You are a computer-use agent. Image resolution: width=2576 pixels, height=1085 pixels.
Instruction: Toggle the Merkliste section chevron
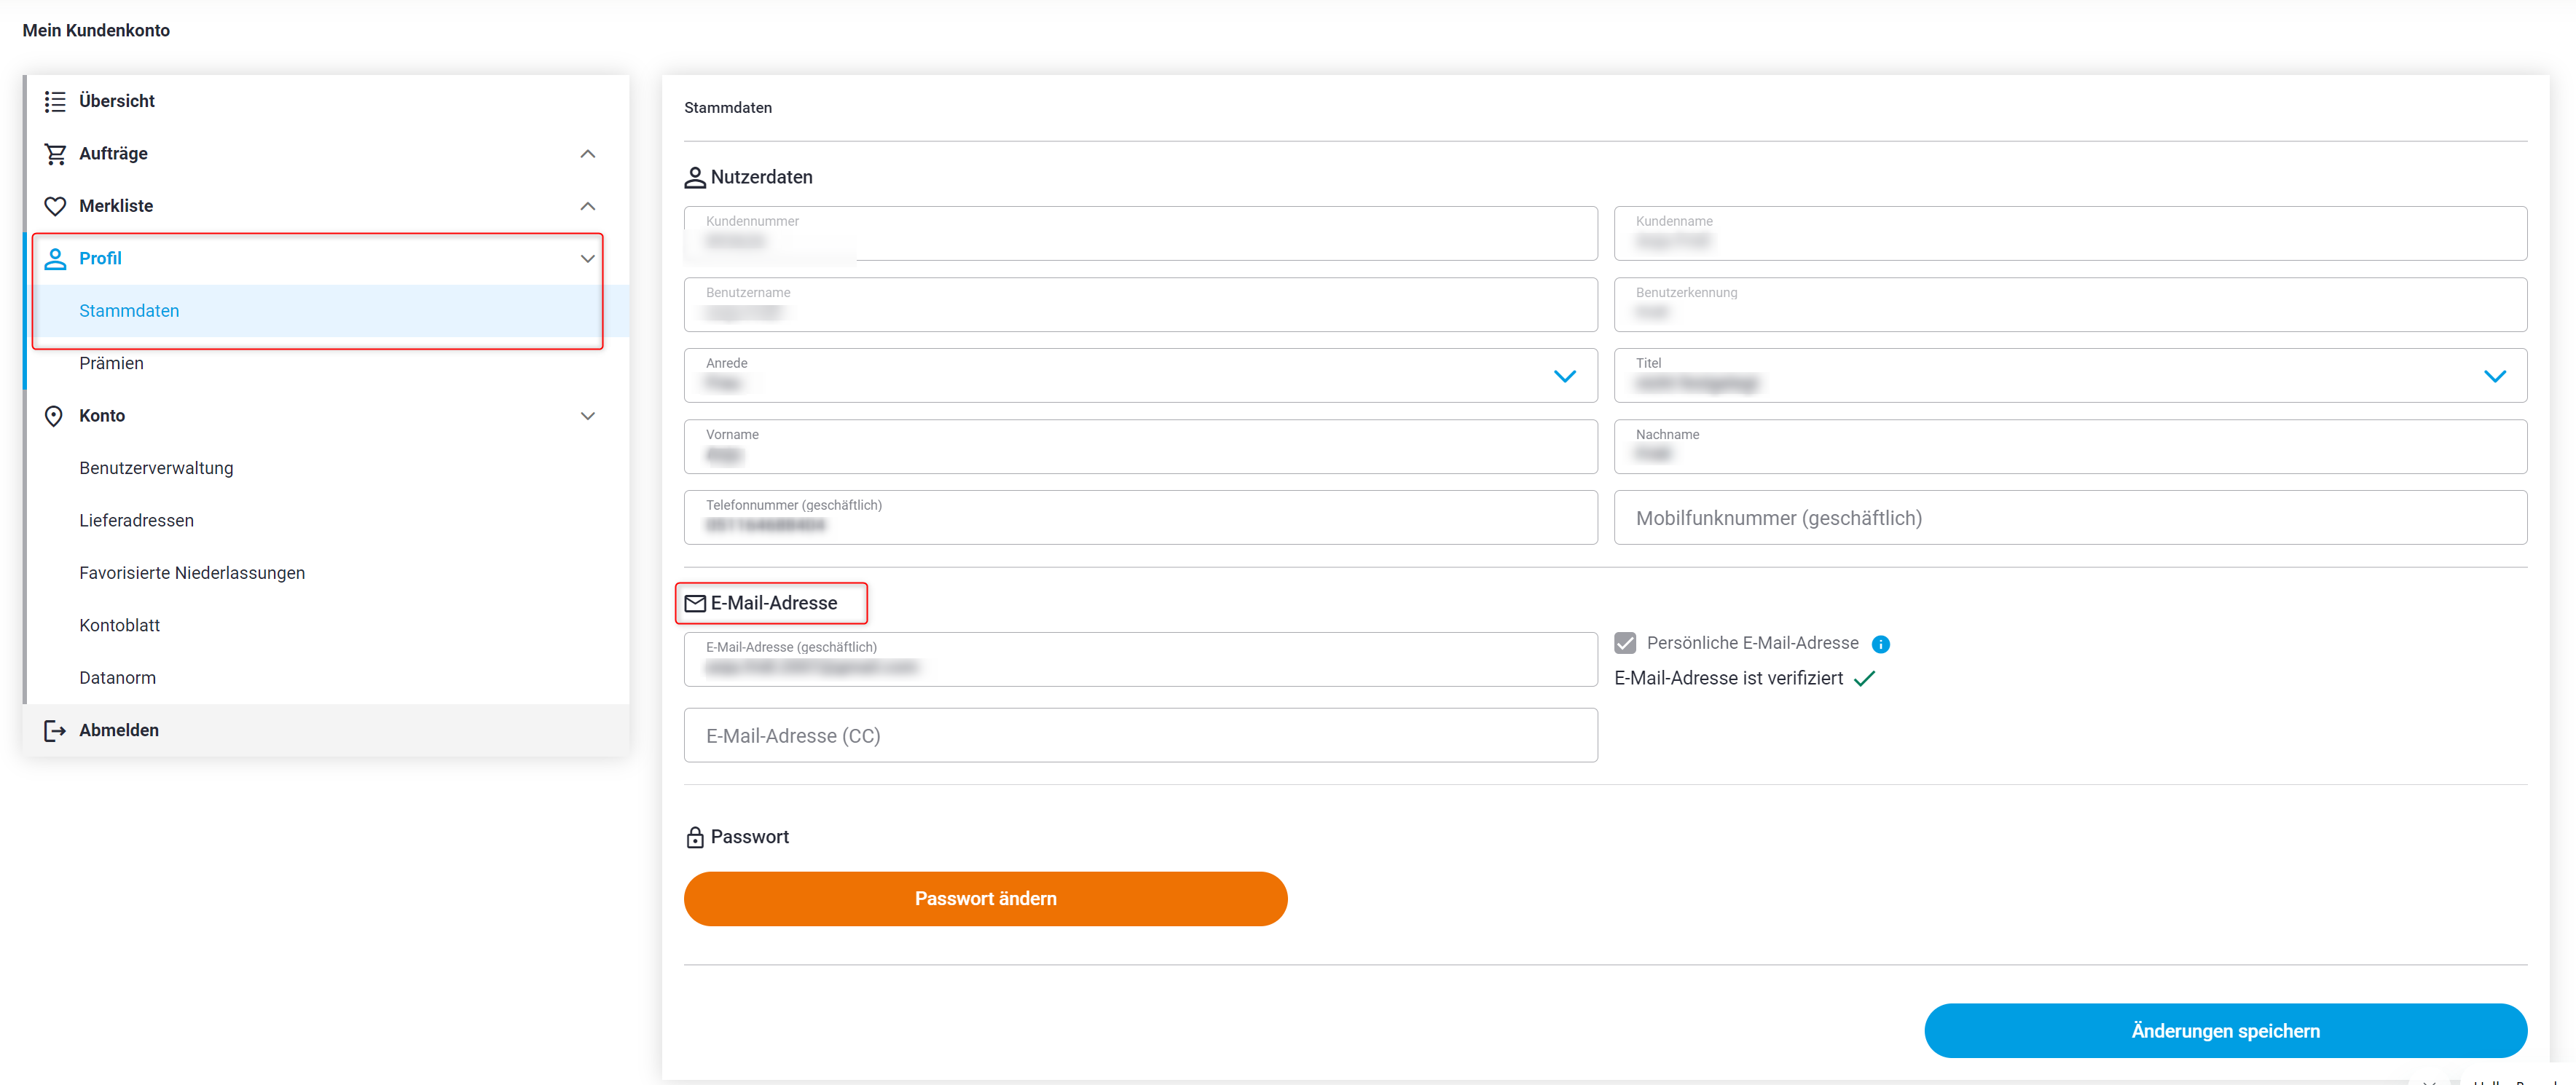pos(588,206)
